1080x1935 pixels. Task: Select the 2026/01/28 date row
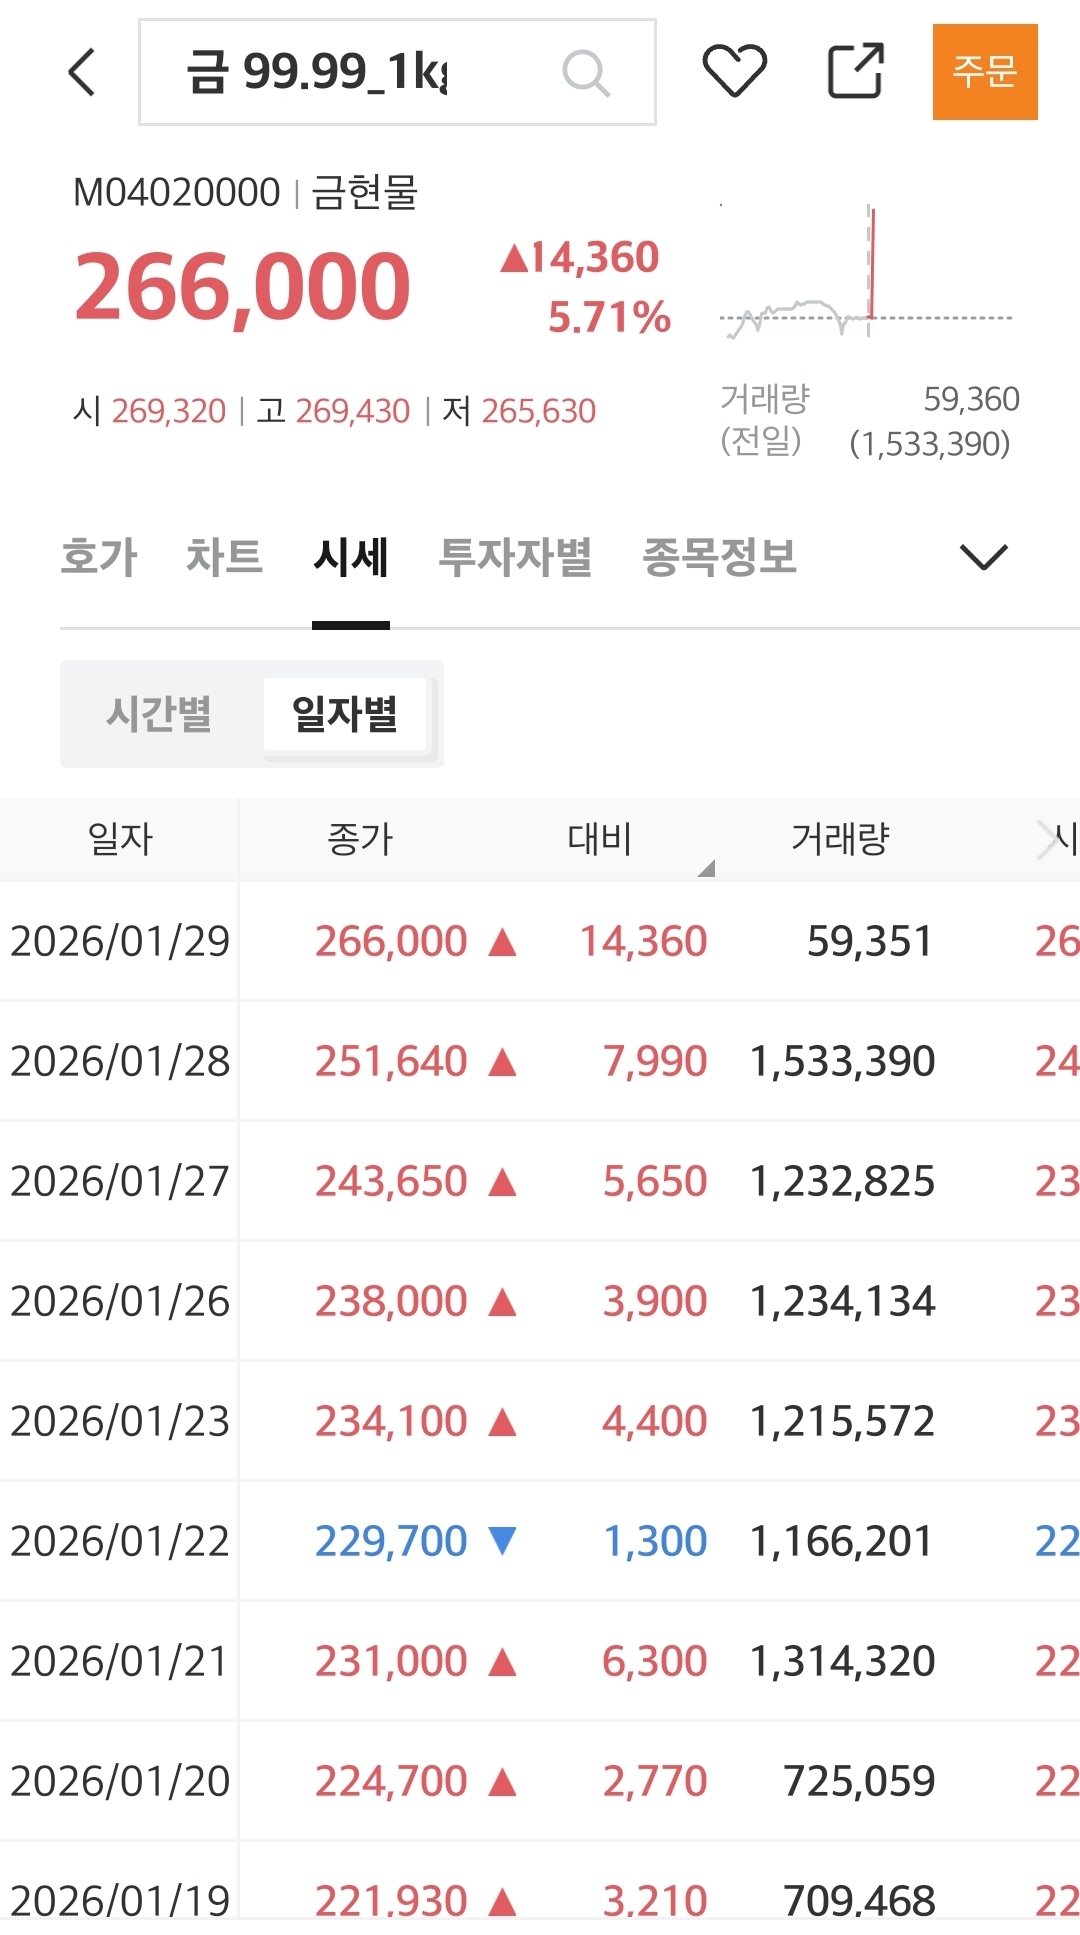coord(120,1061)
